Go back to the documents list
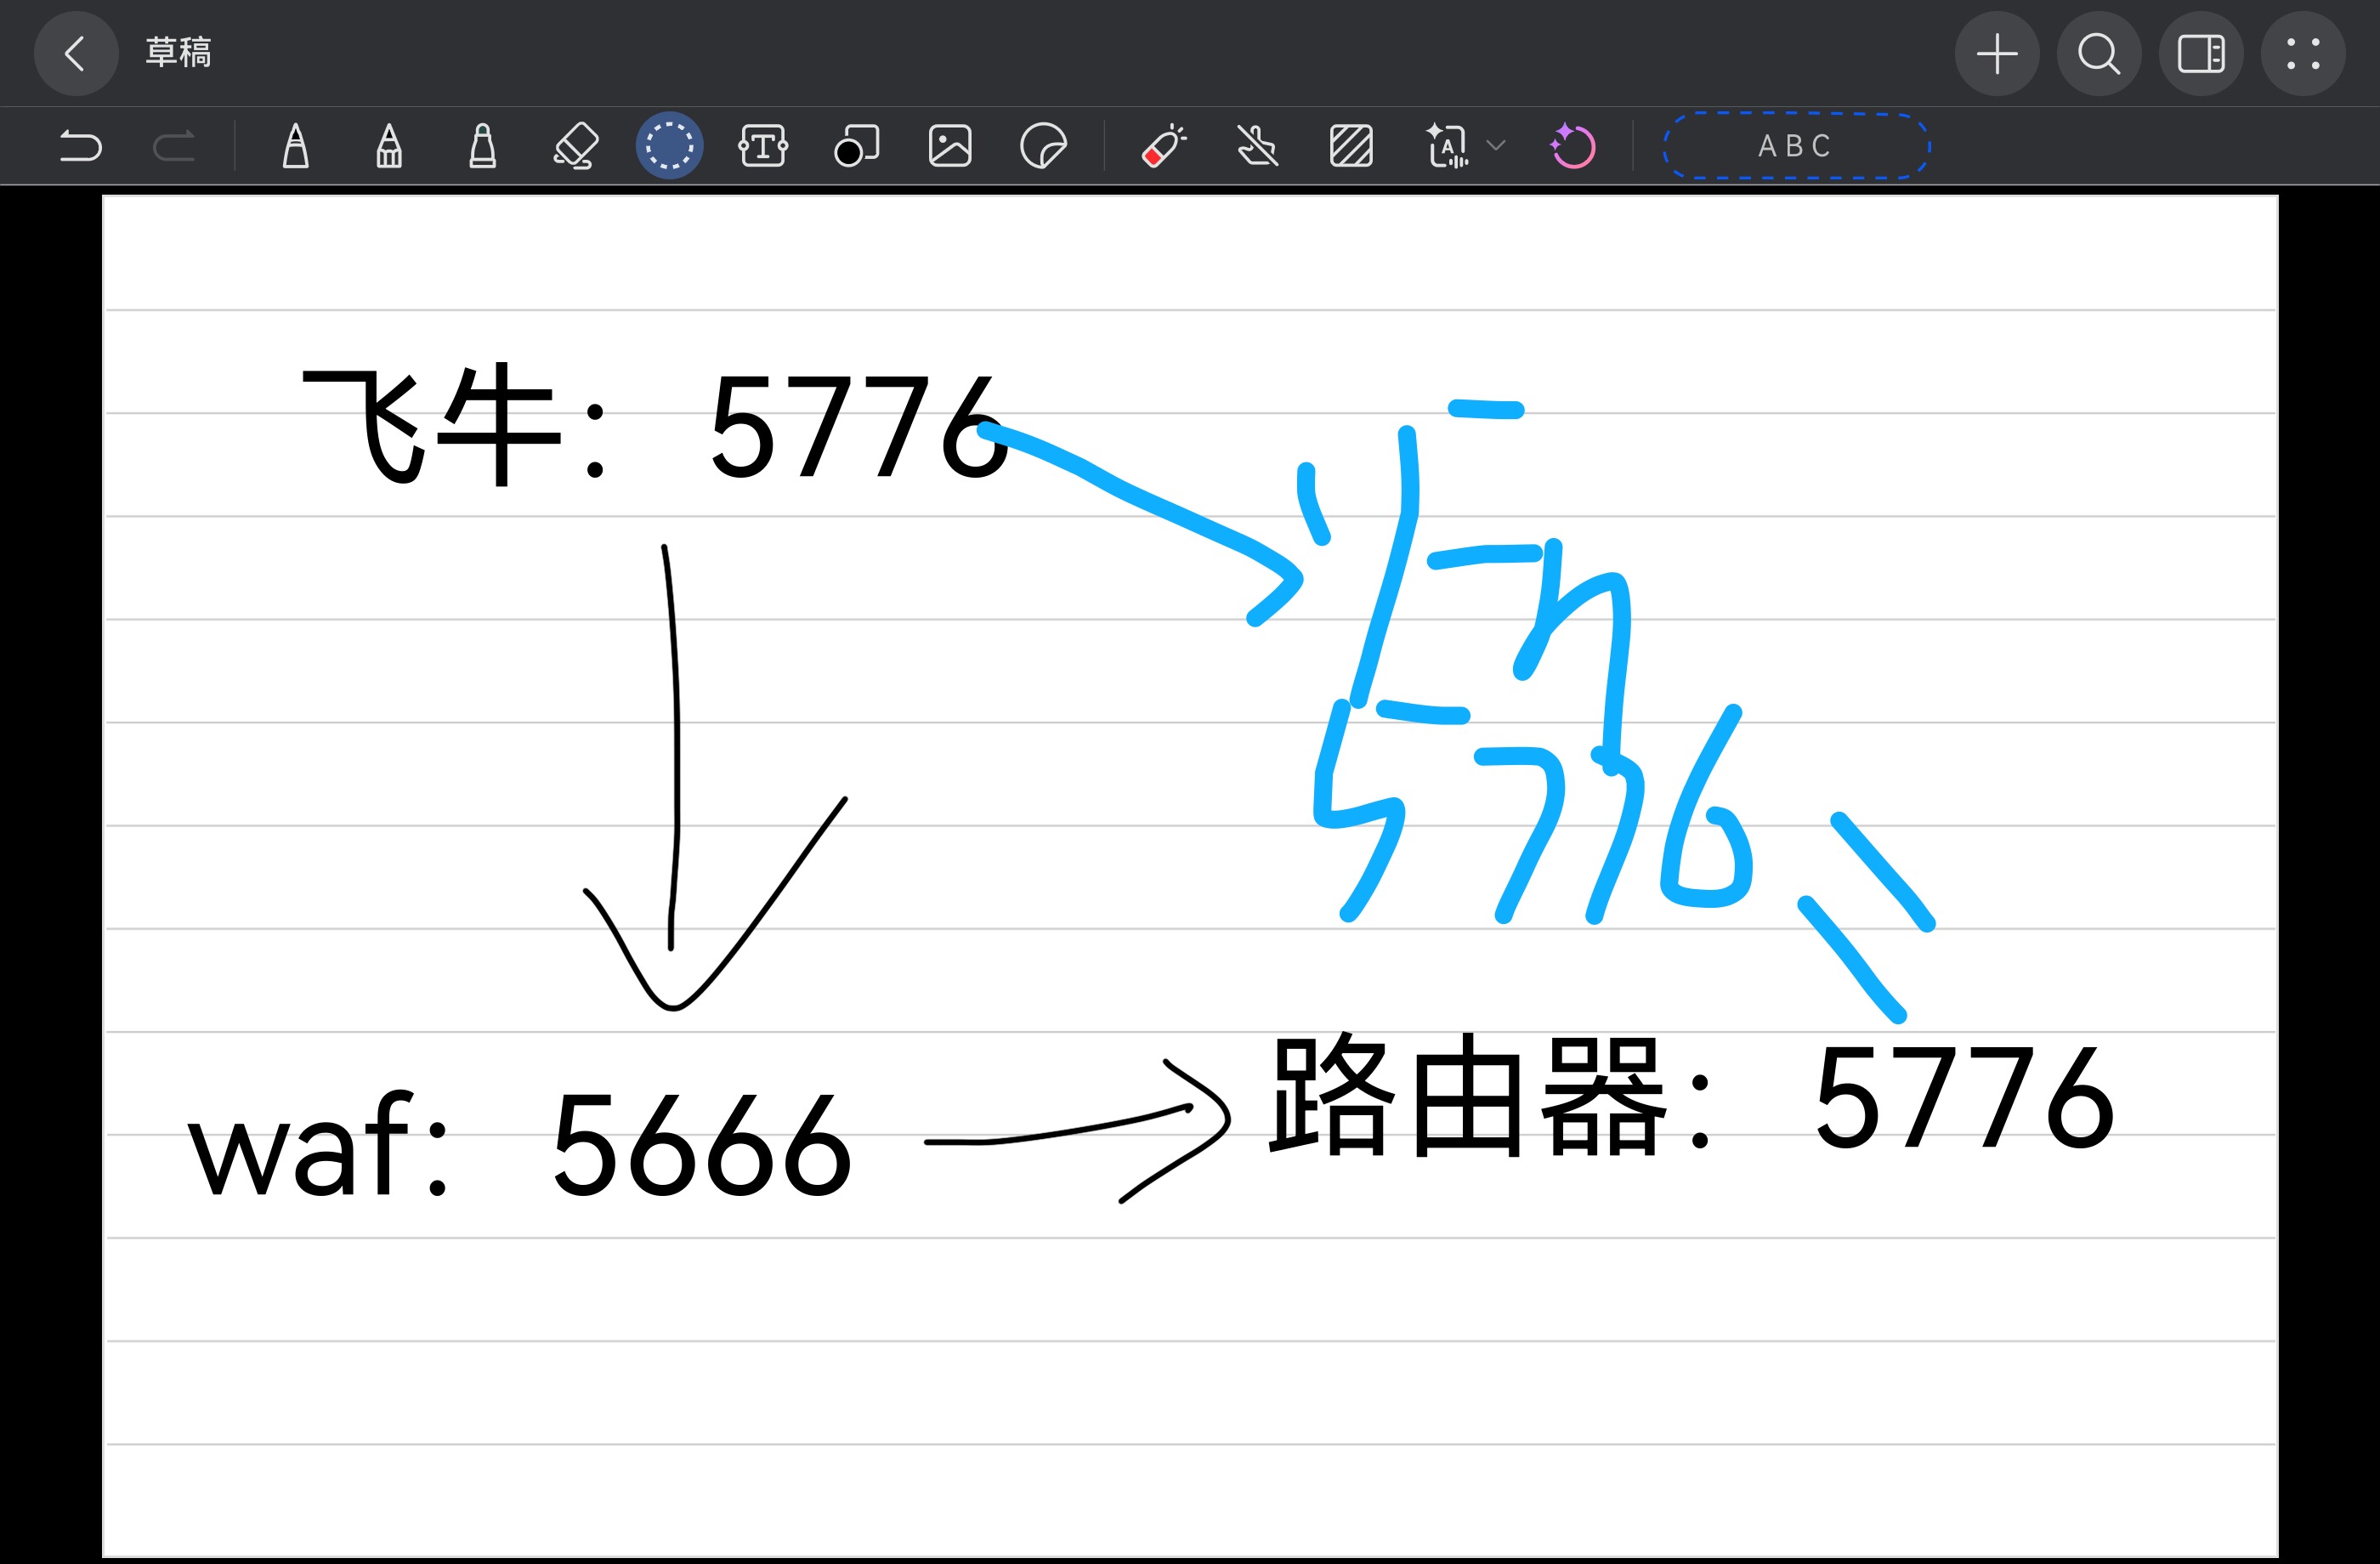Screen dimensions: 2380x1564 click(76, 53)
